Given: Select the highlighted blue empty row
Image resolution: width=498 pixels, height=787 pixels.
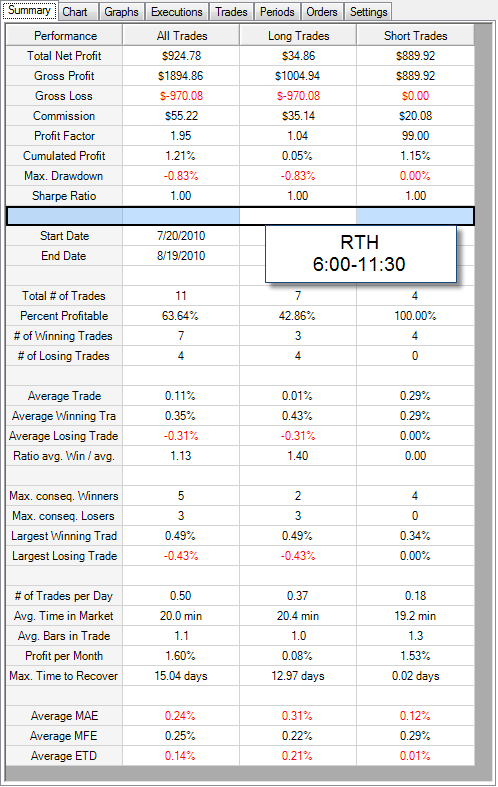Looking at the screenshot, I should (x=240, y=216).
